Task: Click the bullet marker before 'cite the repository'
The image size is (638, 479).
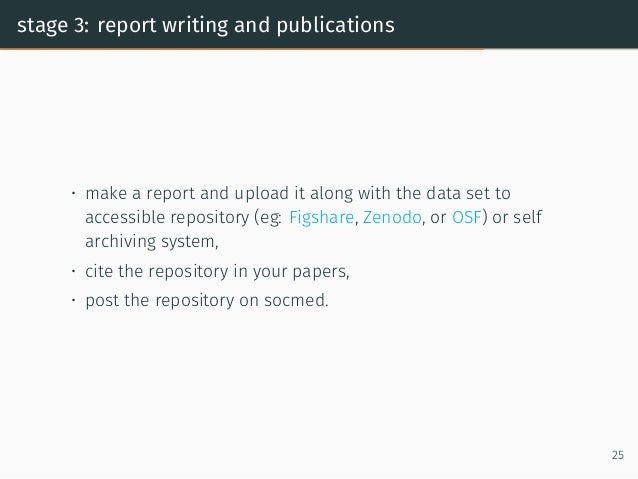Action: click(74, 271)
